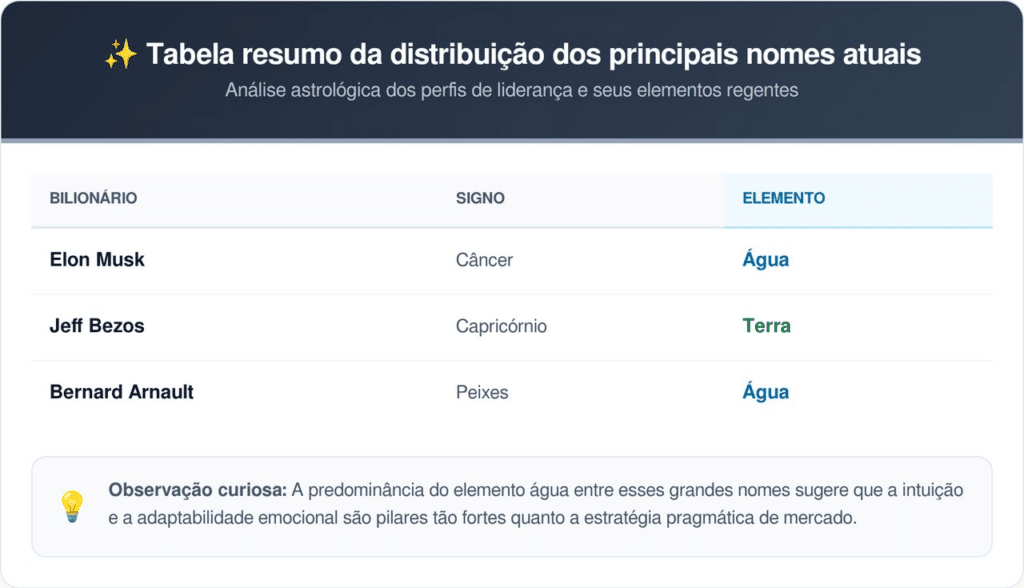This screenshot has height=588, width=1024.
Task: Click Água in the Bernard Arnault row
Action: pyautogui.click(x=765, y=392)
